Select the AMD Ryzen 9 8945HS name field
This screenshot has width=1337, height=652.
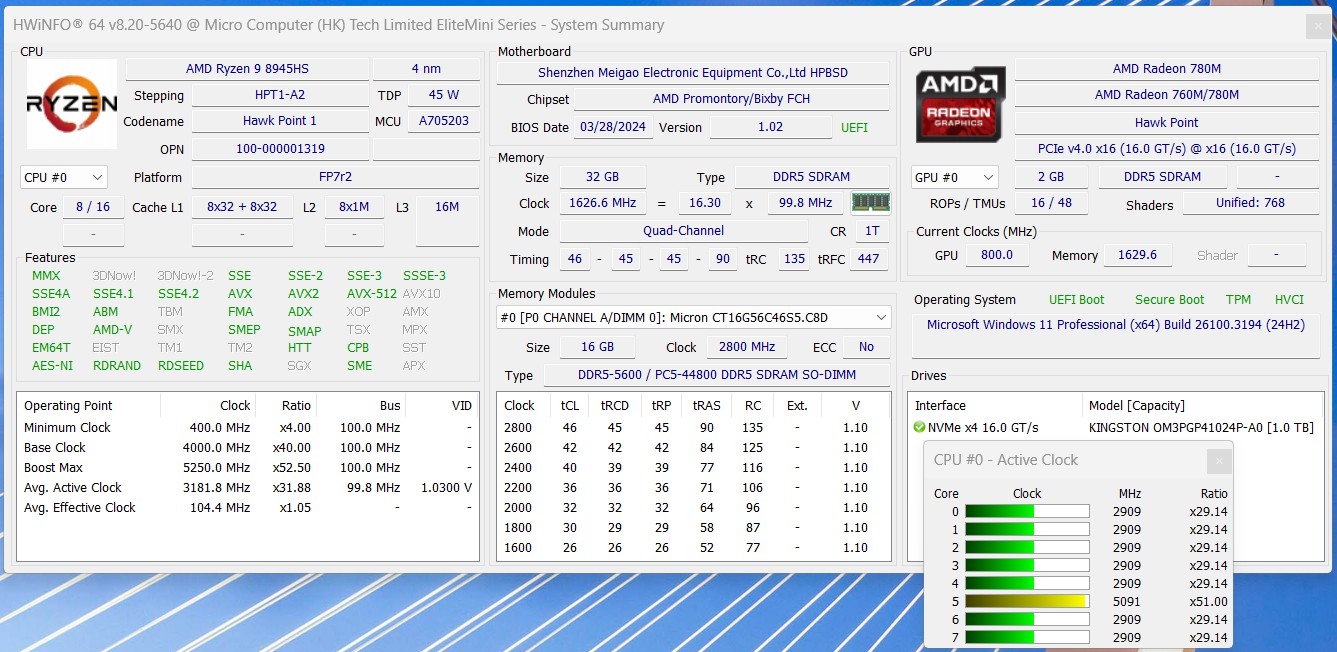pyautogui.click(x=247, y=69)
